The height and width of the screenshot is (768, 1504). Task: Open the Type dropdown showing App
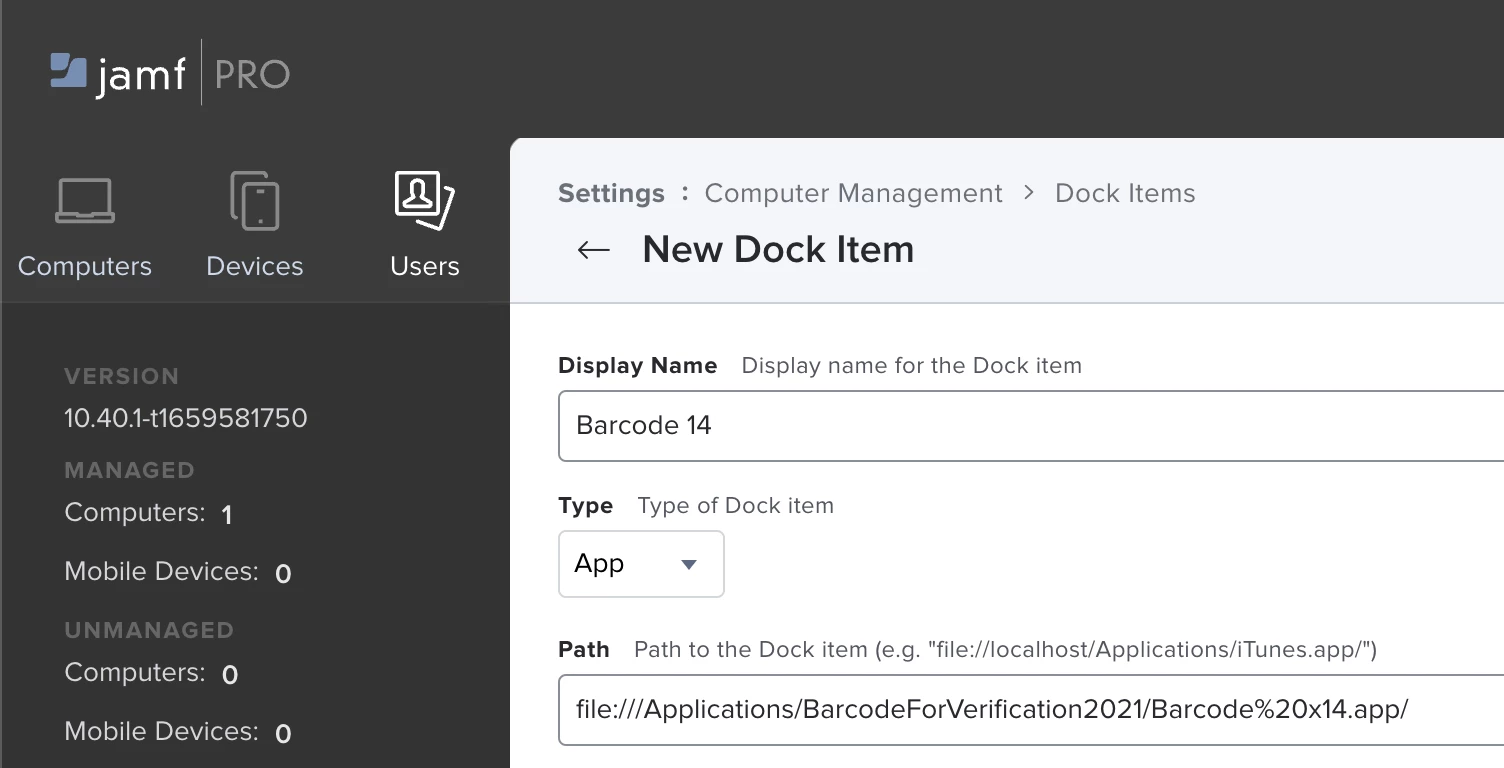641,564
